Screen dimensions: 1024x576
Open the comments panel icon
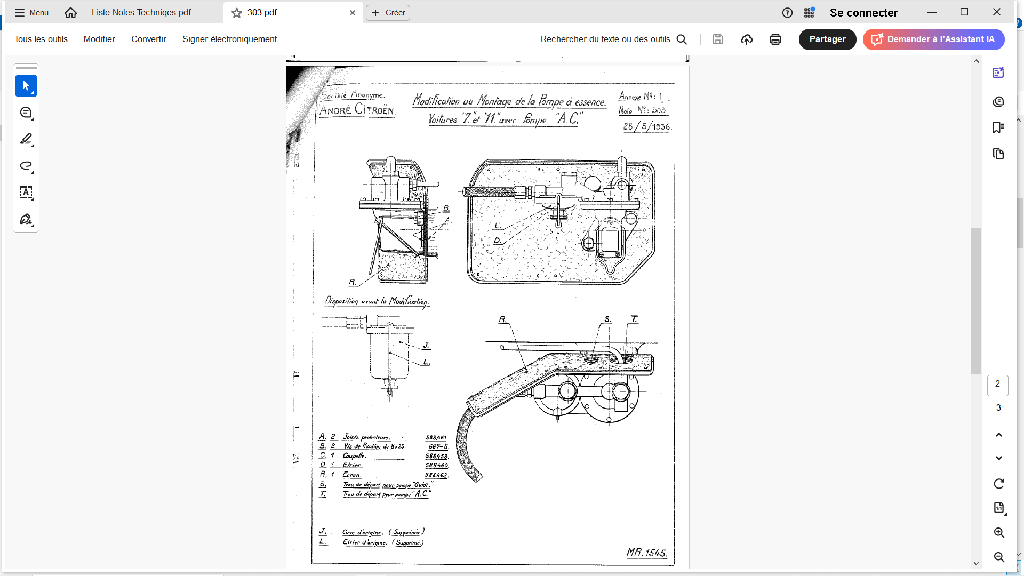click(999, 102)
